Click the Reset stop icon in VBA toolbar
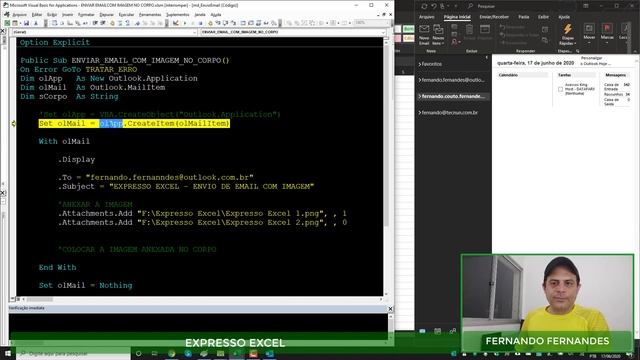Image resolution: width=640 pixels, height=360 pixels. (200, 23)
